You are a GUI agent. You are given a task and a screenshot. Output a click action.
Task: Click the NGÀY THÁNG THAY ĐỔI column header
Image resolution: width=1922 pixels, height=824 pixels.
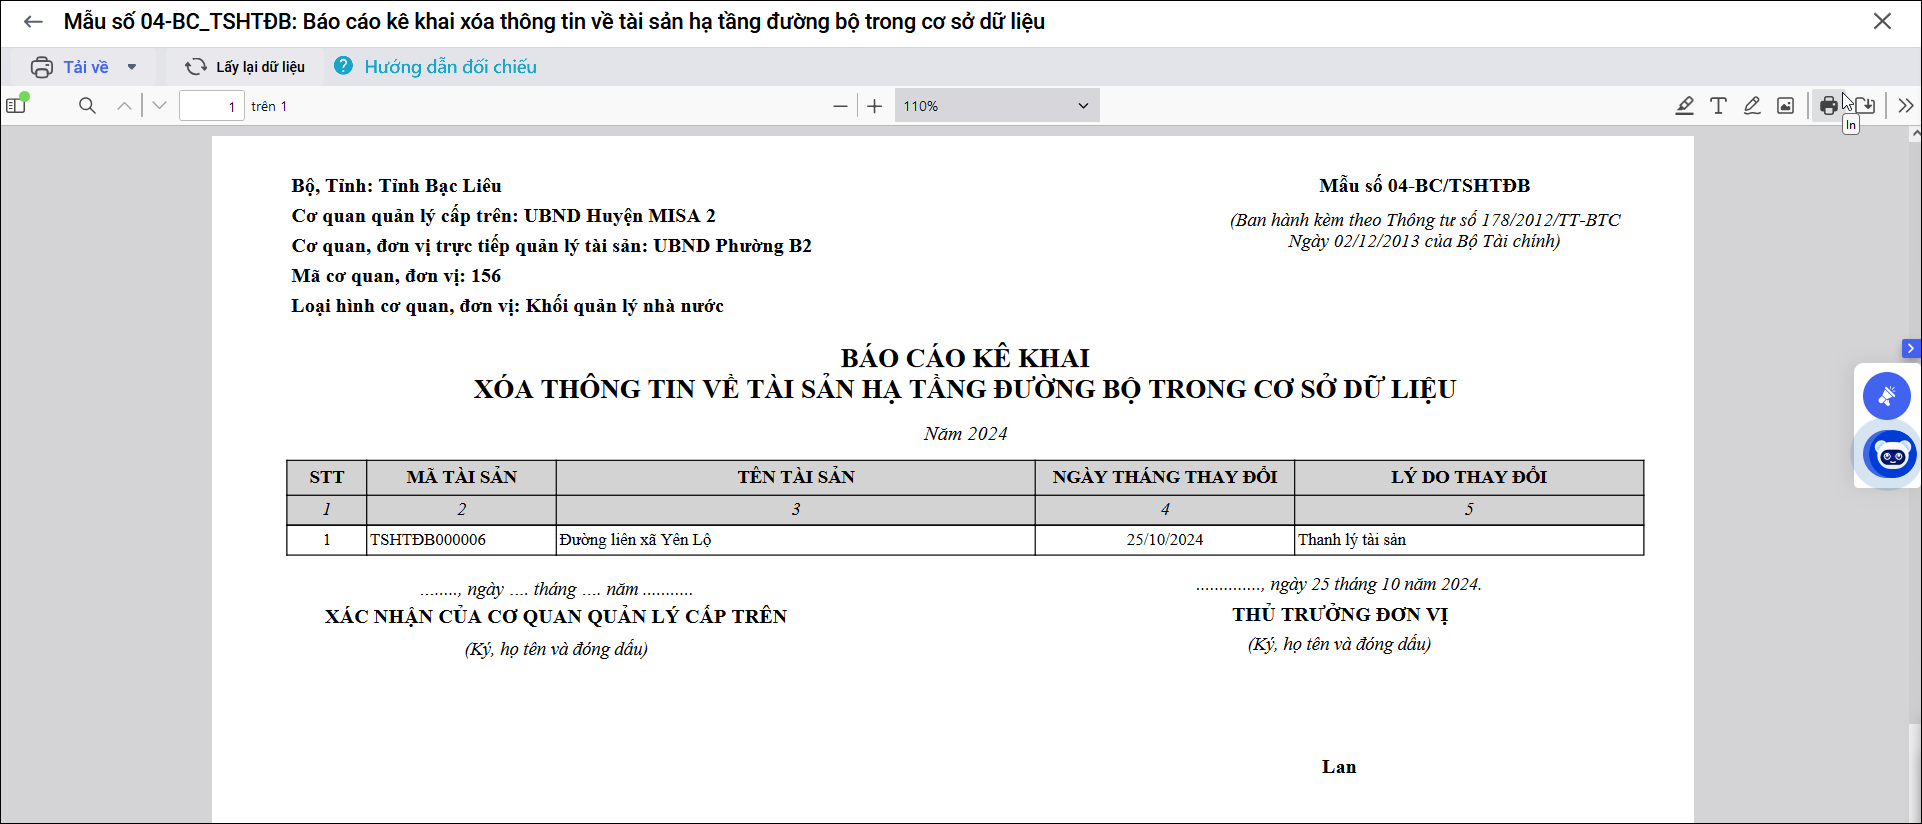pos(1165,477)
